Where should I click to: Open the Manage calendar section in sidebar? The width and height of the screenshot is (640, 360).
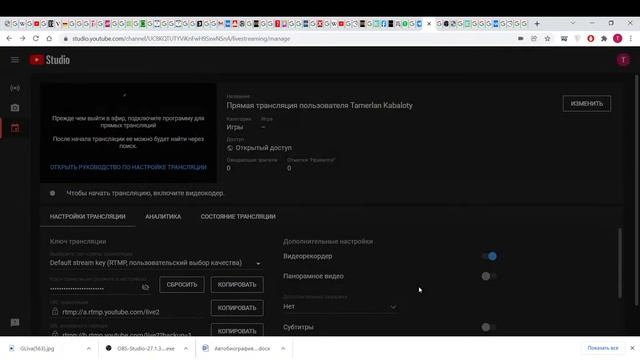[x=15, y=128]
